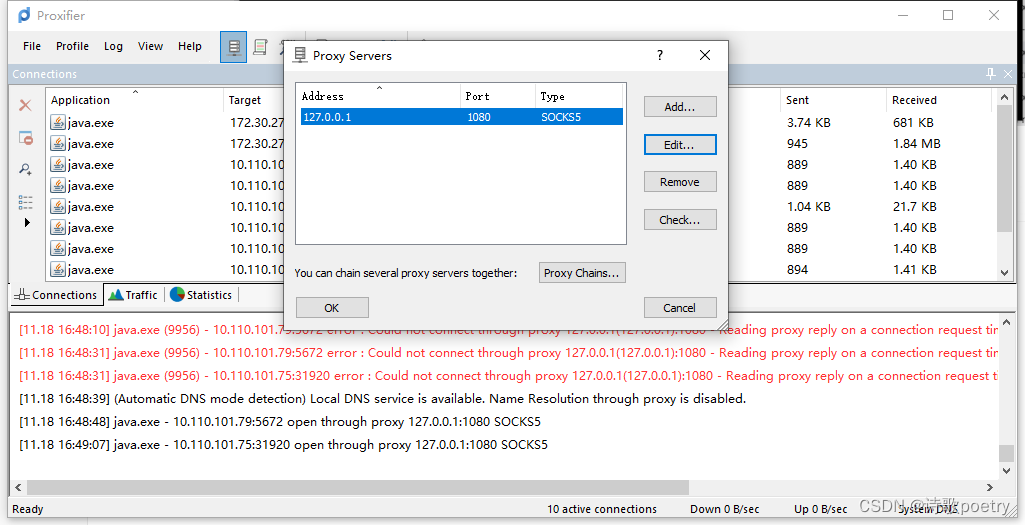Confirm with the OK button
This screenshot has height=525, width=1025.
[332, 307]
